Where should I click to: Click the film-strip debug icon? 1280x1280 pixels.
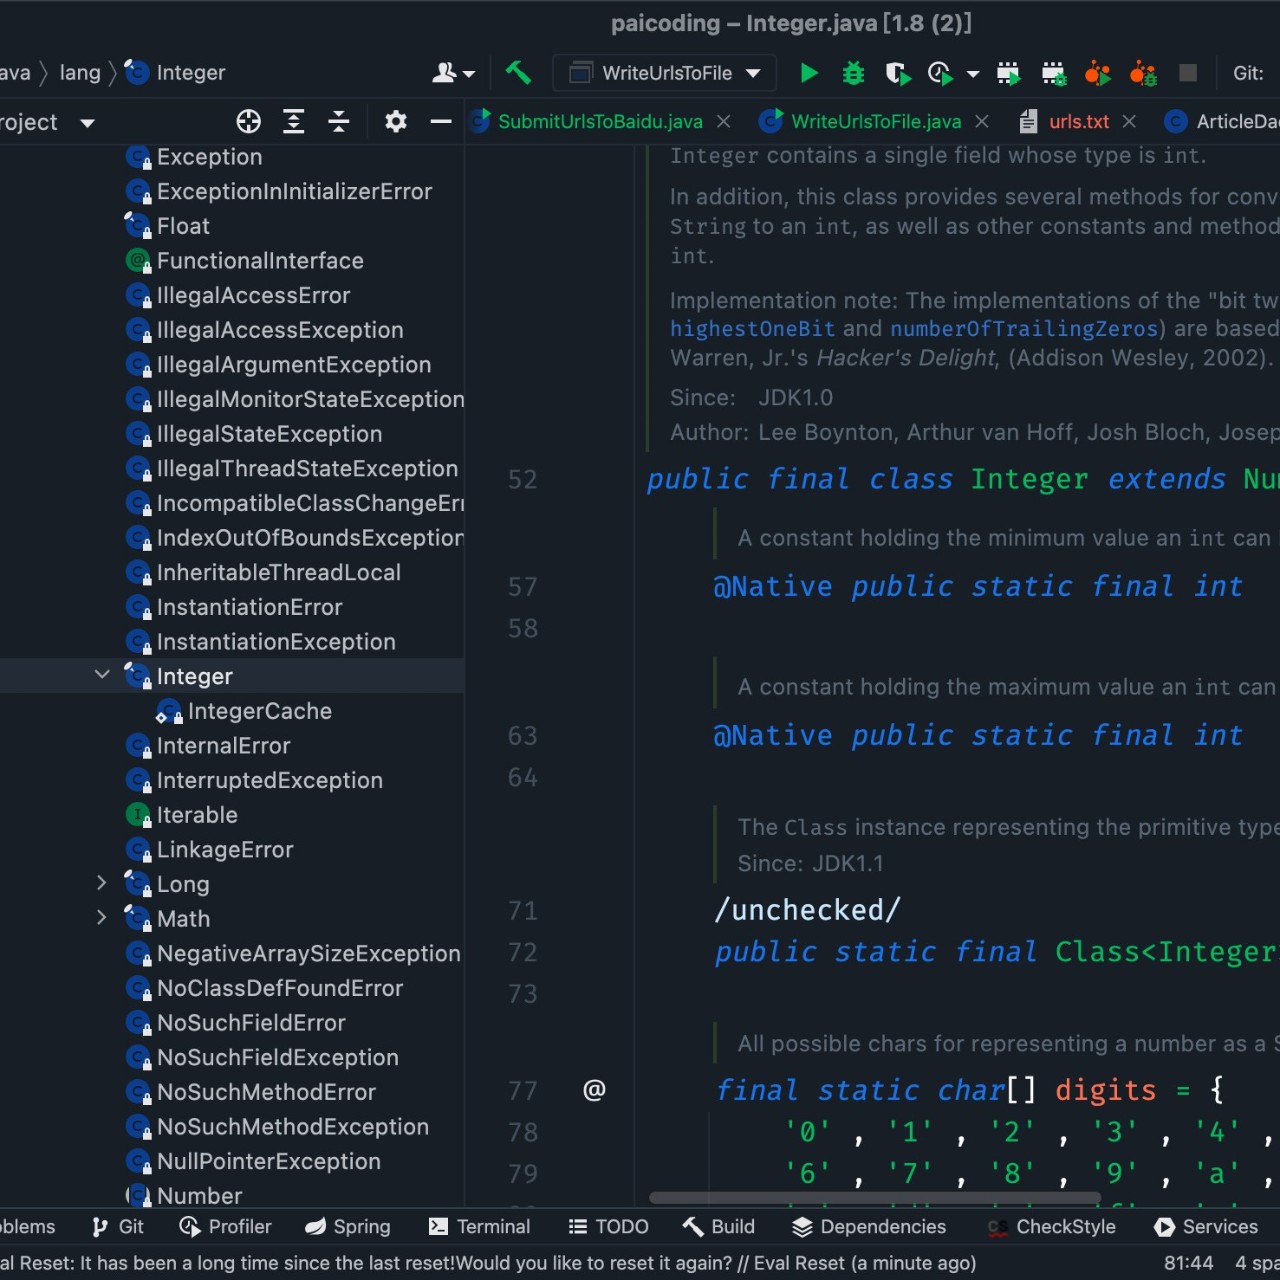1054,73
